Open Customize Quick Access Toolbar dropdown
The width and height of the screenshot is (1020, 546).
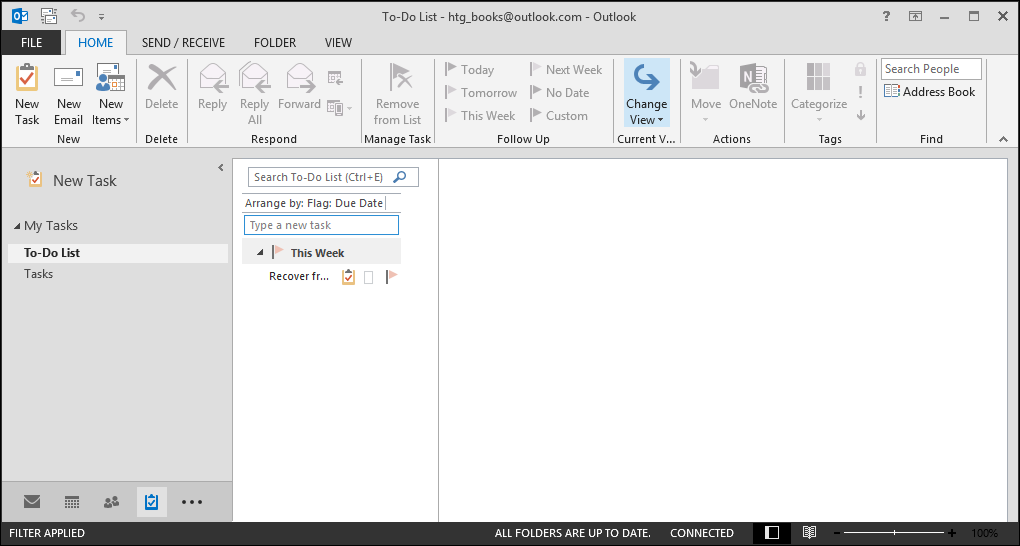point(101,16)
